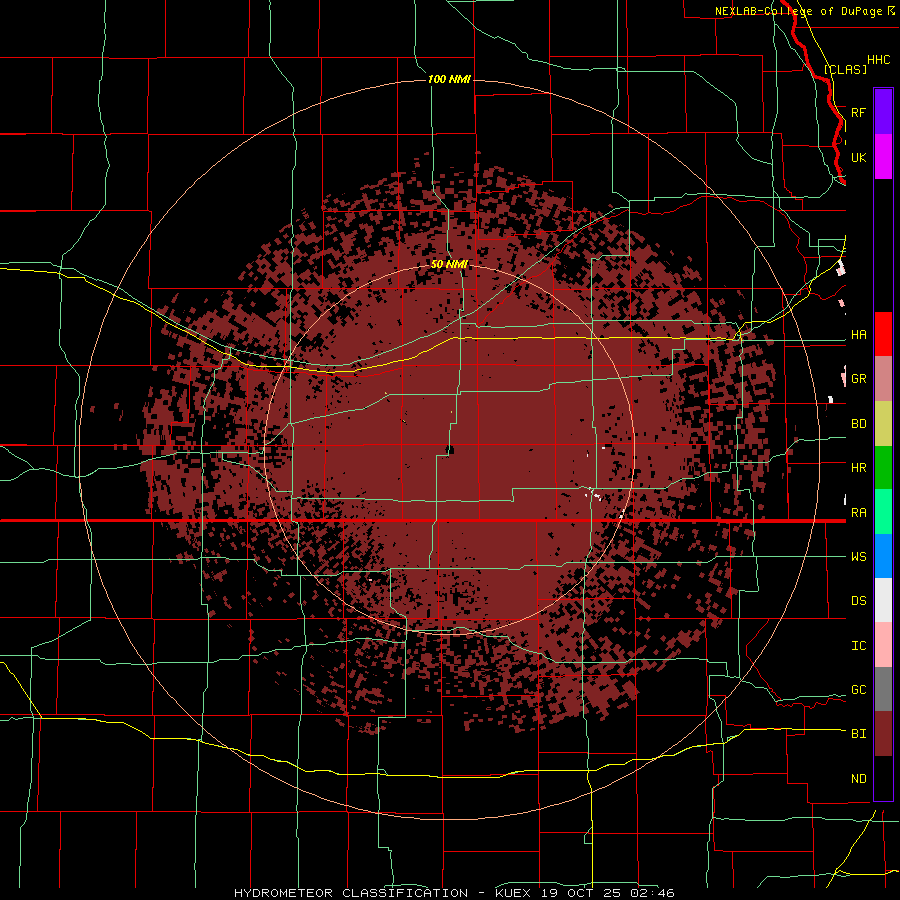Image resolution: width=900 pixels, height=900 pixels.
Task: Click the WS legend label
Action: pyautogui.click(x=858, y=556)
